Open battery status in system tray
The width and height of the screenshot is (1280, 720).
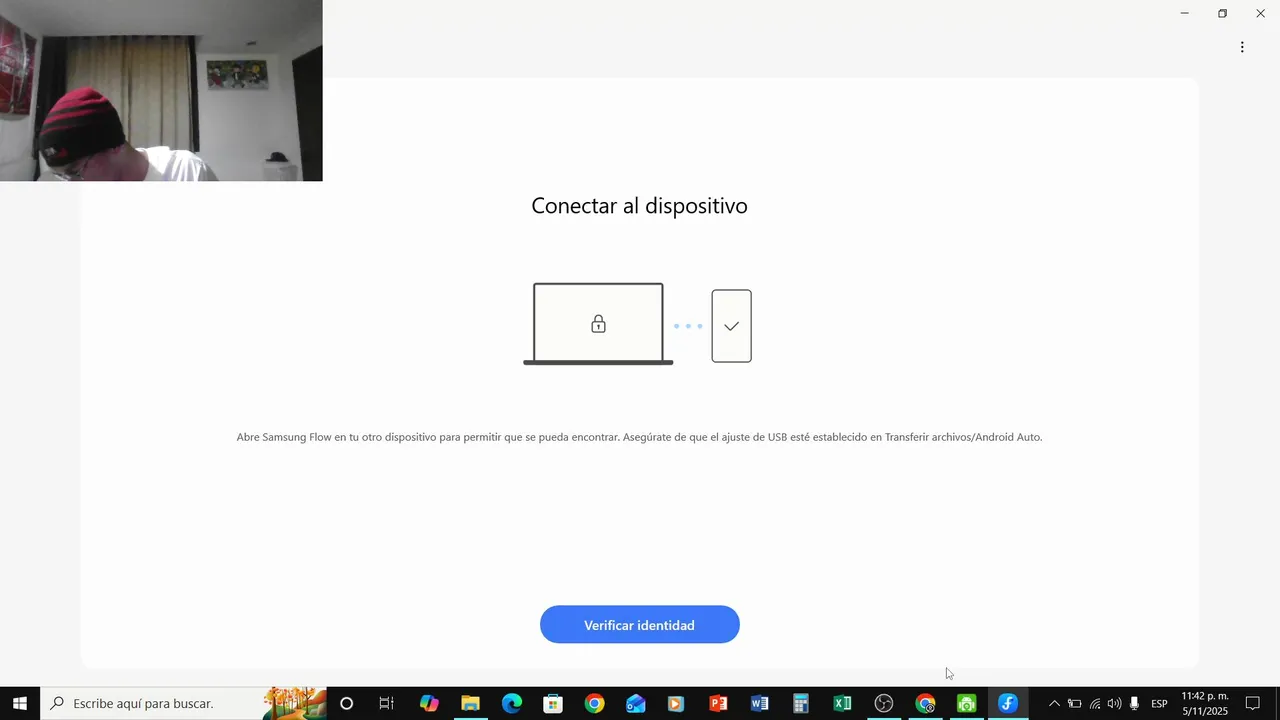point(1074,704)
